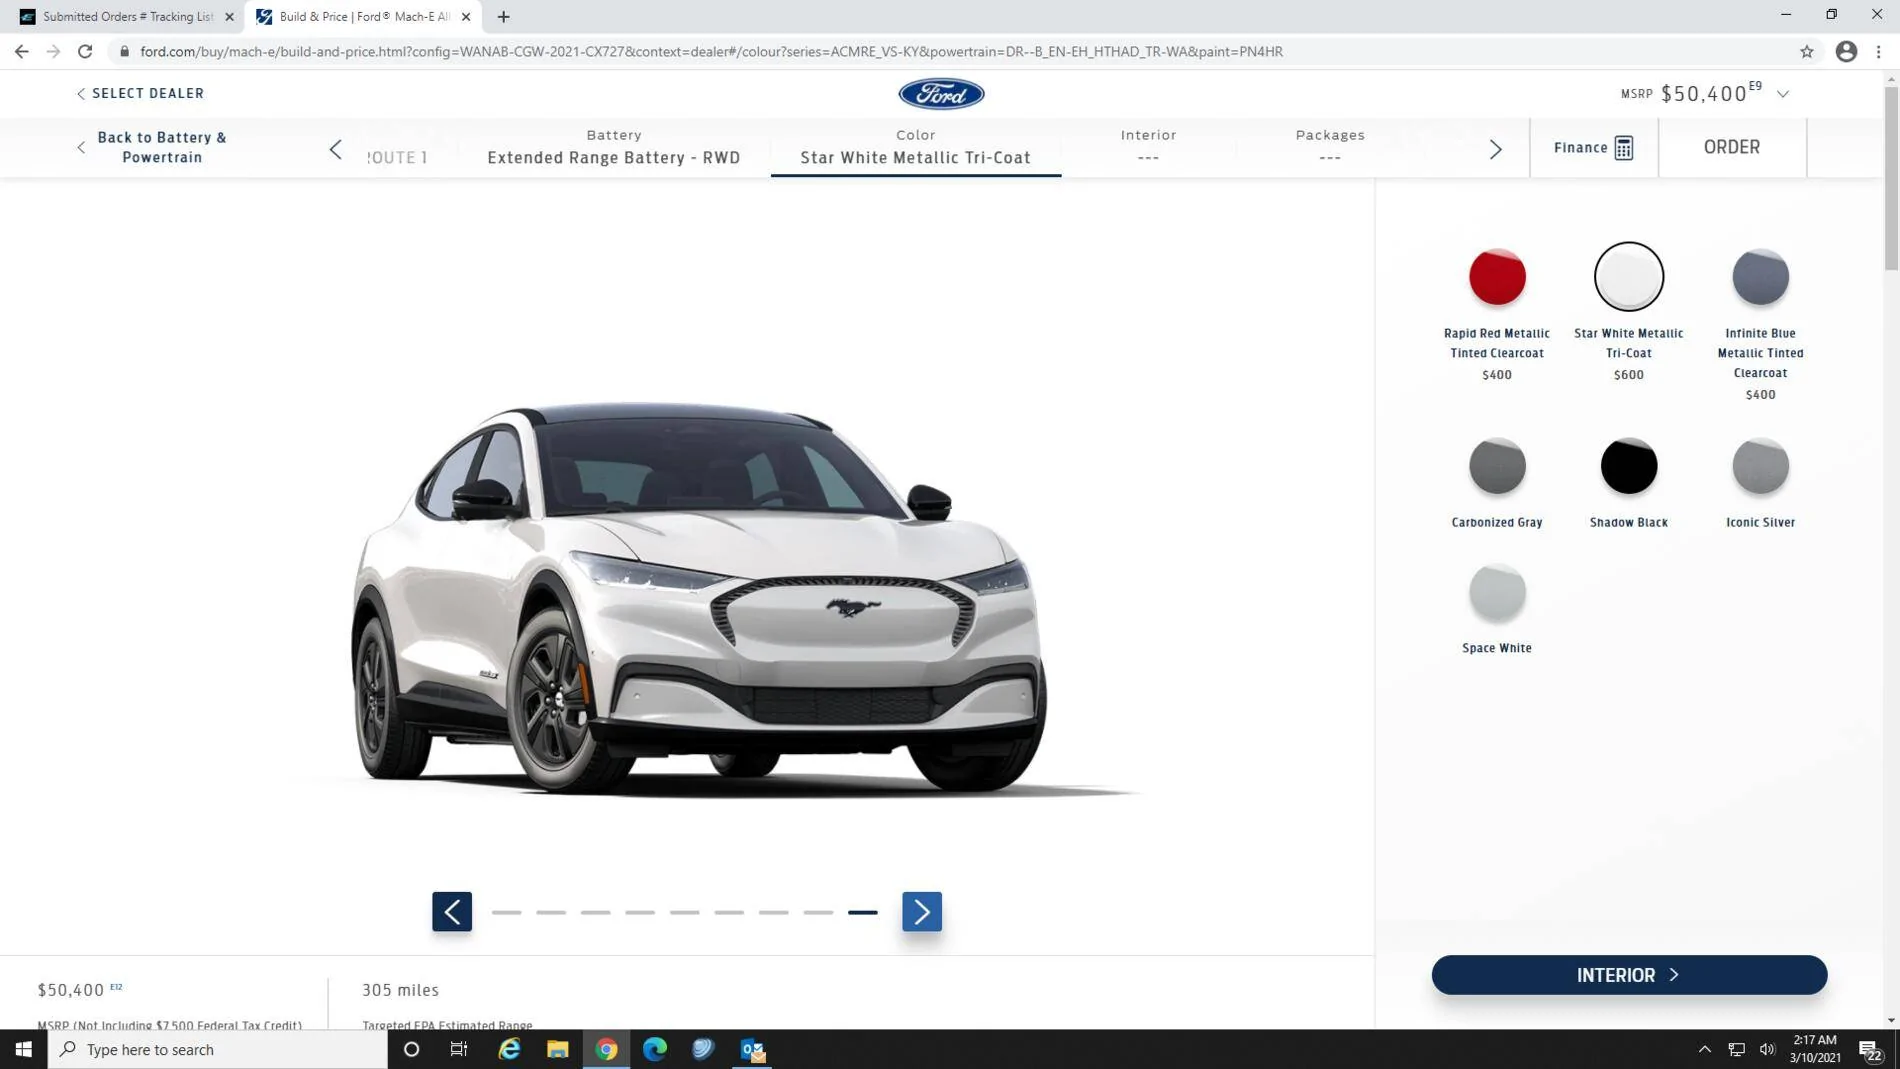
Task: Pick Shadow Black color swatch
Action: pyautogui.click(x=1629, y=466)
